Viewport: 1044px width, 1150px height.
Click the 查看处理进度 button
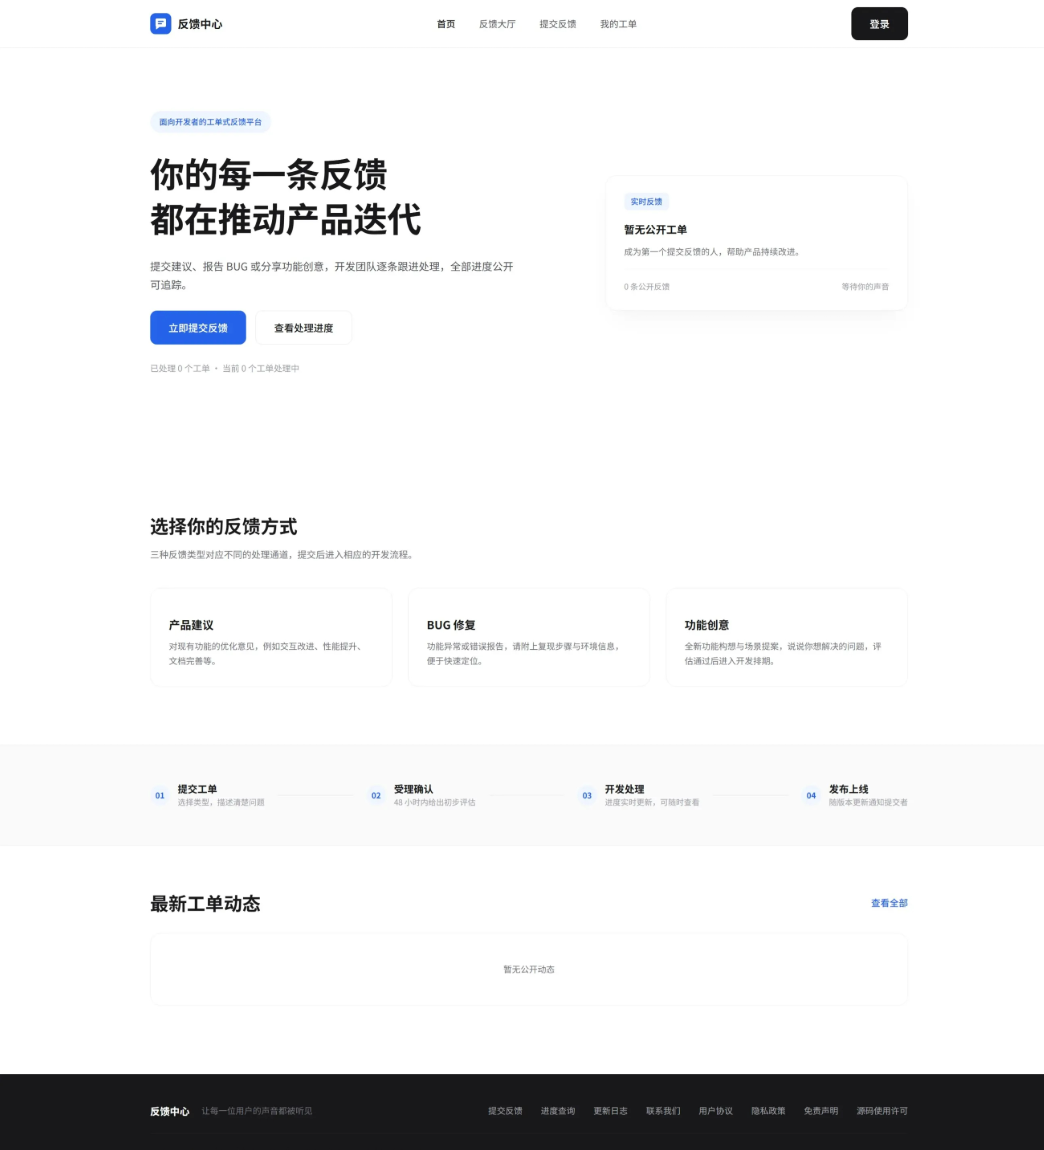(304, 328)
